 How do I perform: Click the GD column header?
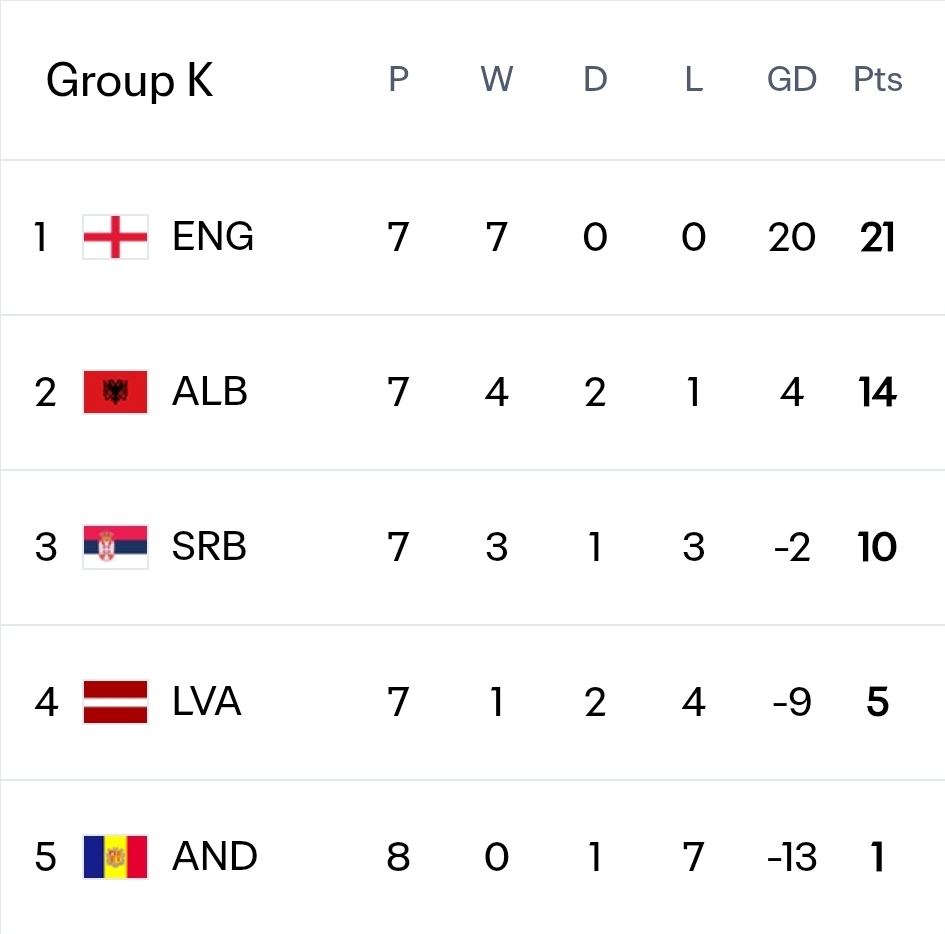pos(792,80)
